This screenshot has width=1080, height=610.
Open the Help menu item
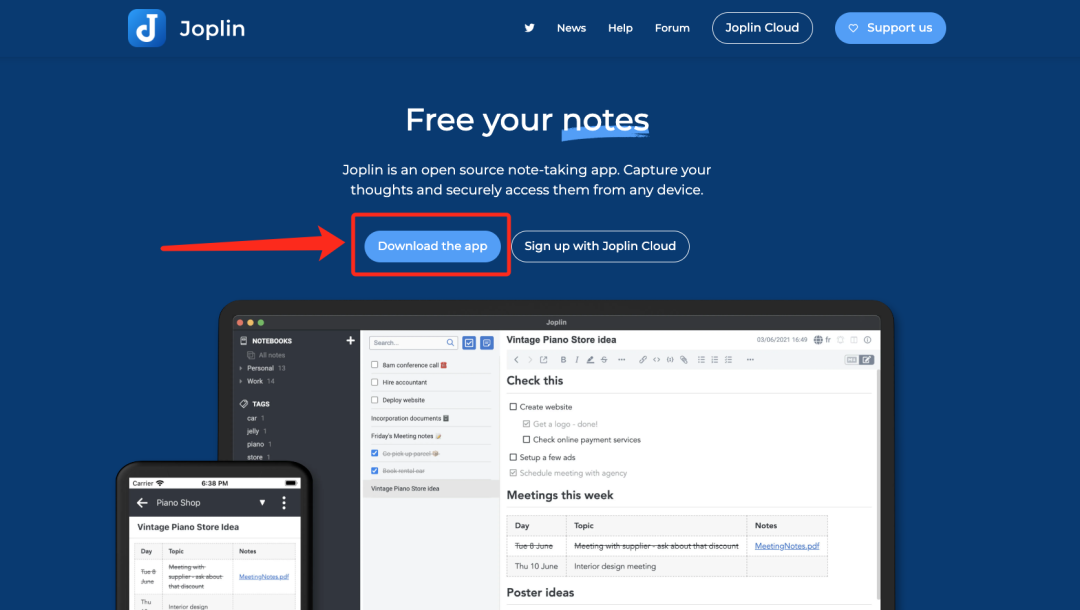(x=620, y=28)
